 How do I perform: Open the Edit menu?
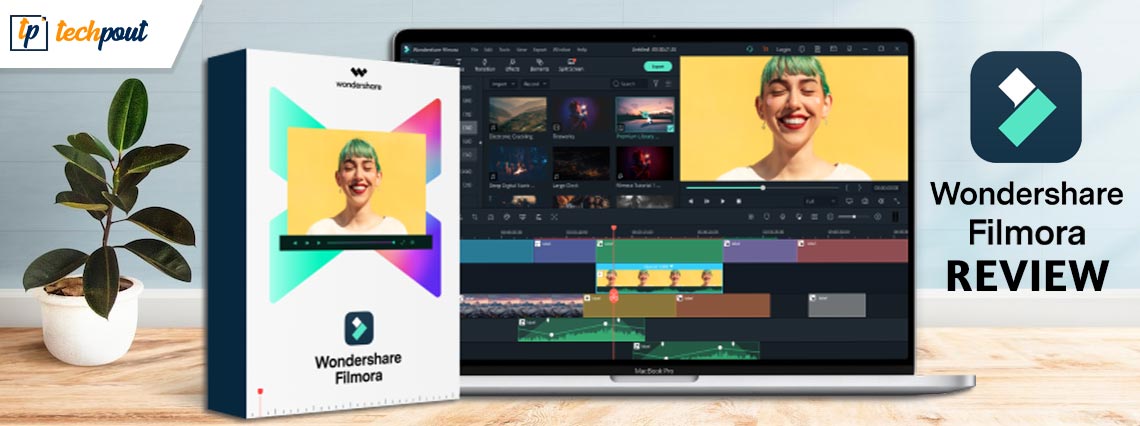[x=488, y=49]
